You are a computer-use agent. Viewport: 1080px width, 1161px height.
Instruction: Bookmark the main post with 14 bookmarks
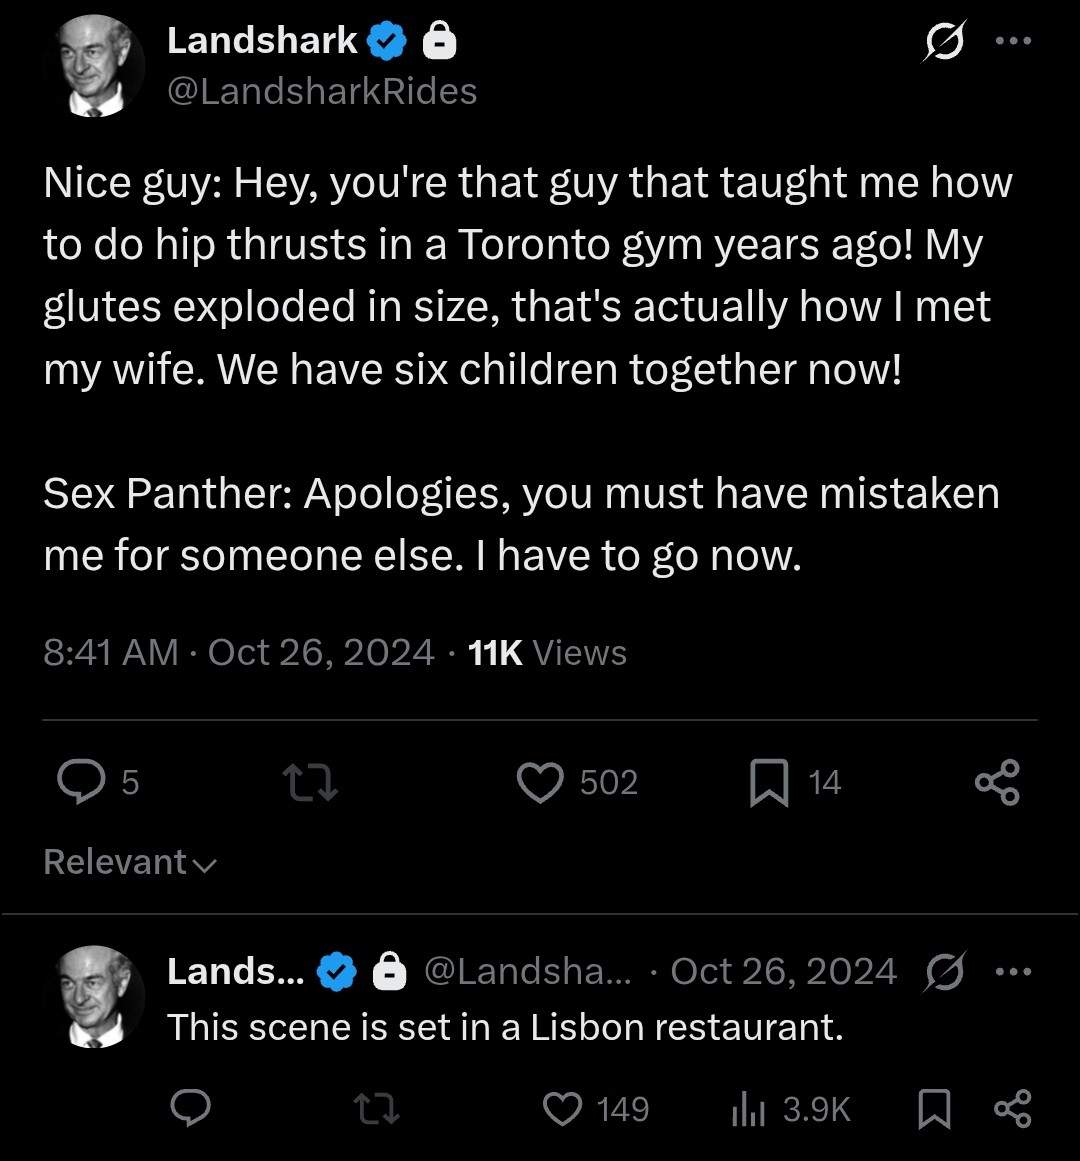pos(769,783)
